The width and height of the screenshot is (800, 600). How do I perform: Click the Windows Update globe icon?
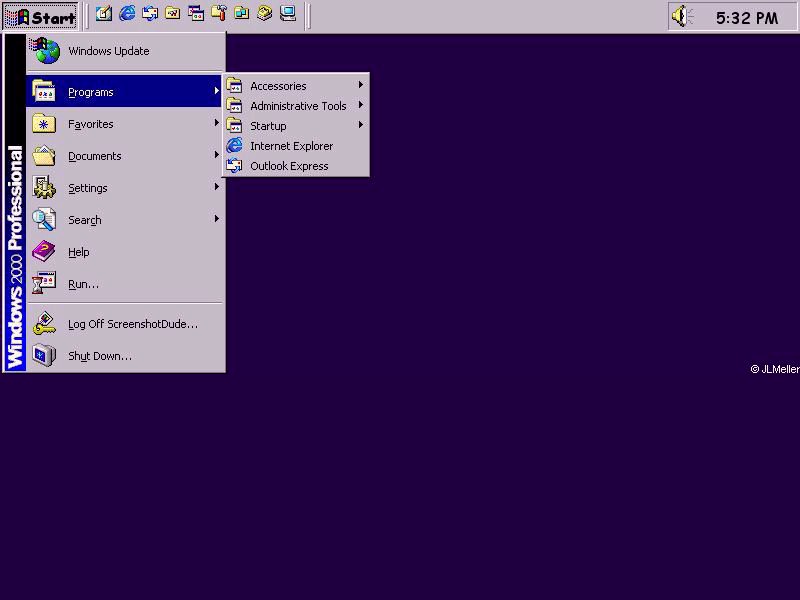[x=45, y=51]
